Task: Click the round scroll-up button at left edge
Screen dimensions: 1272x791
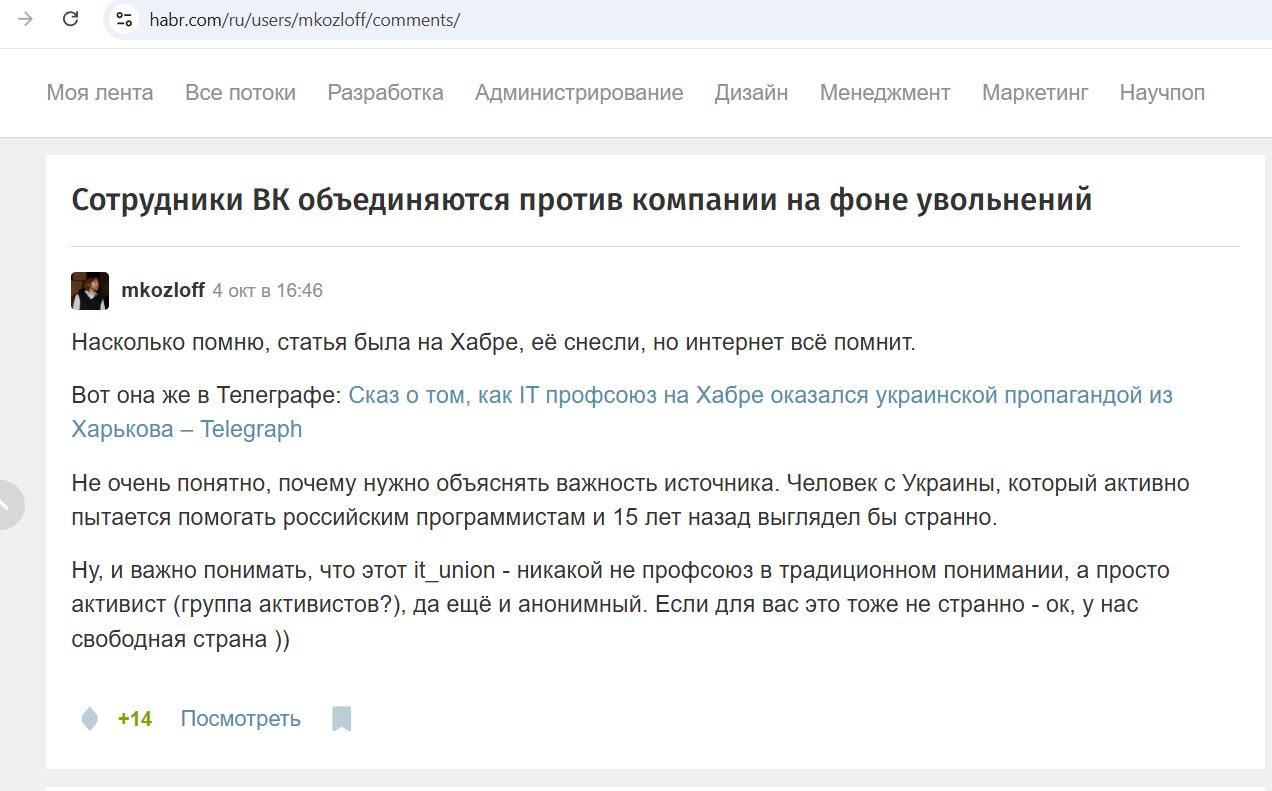Action: click(x=8, y=505)
